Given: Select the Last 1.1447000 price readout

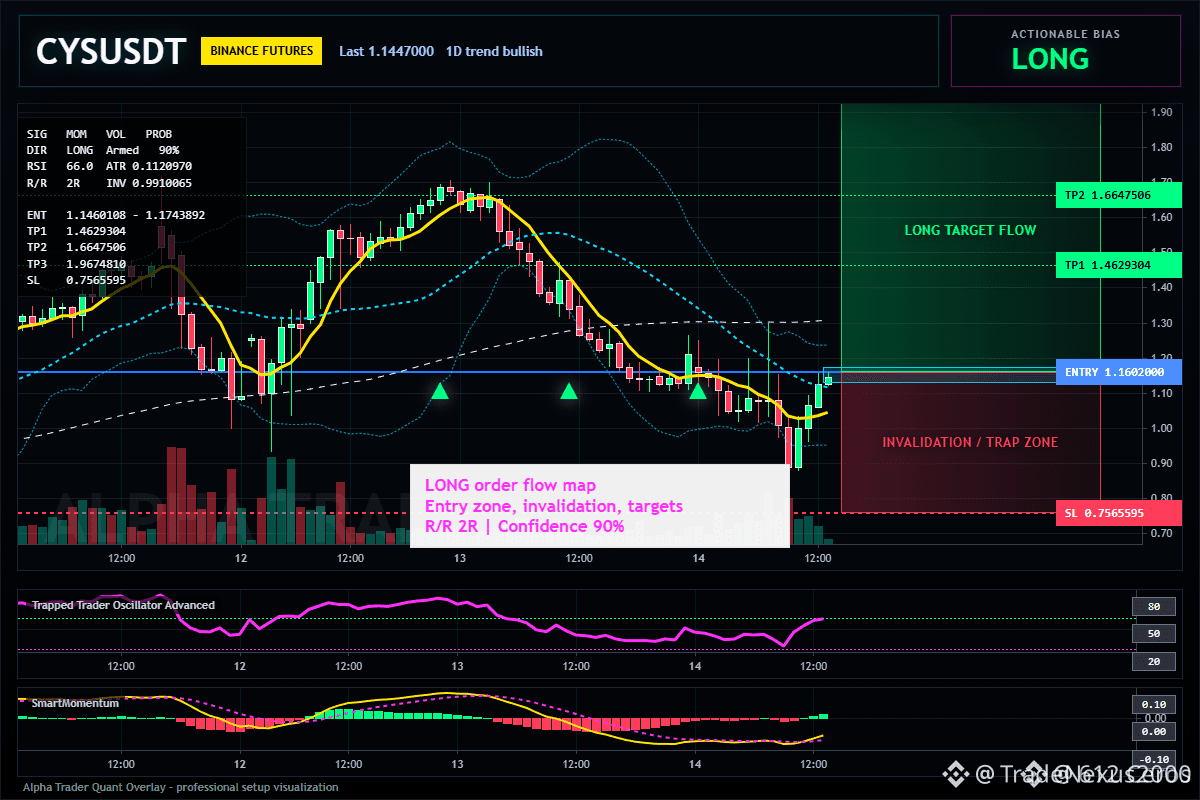Looking at the screenshot, I should (386, 51).
